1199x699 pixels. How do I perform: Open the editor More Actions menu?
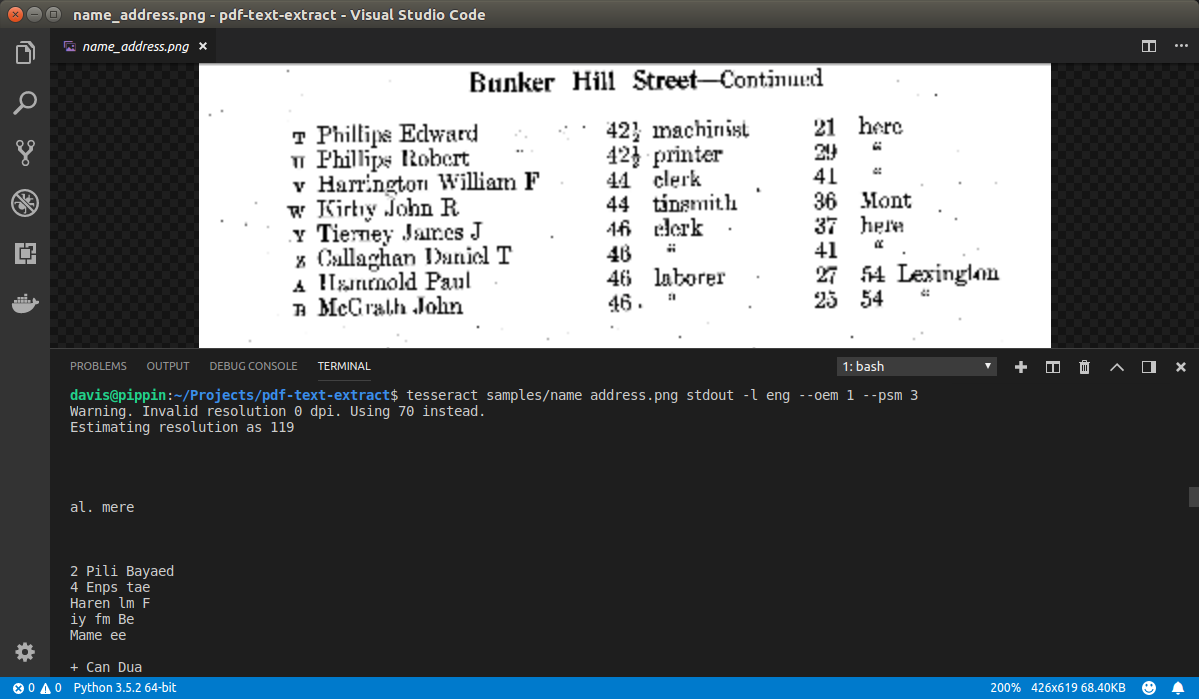pos(1181,46)
